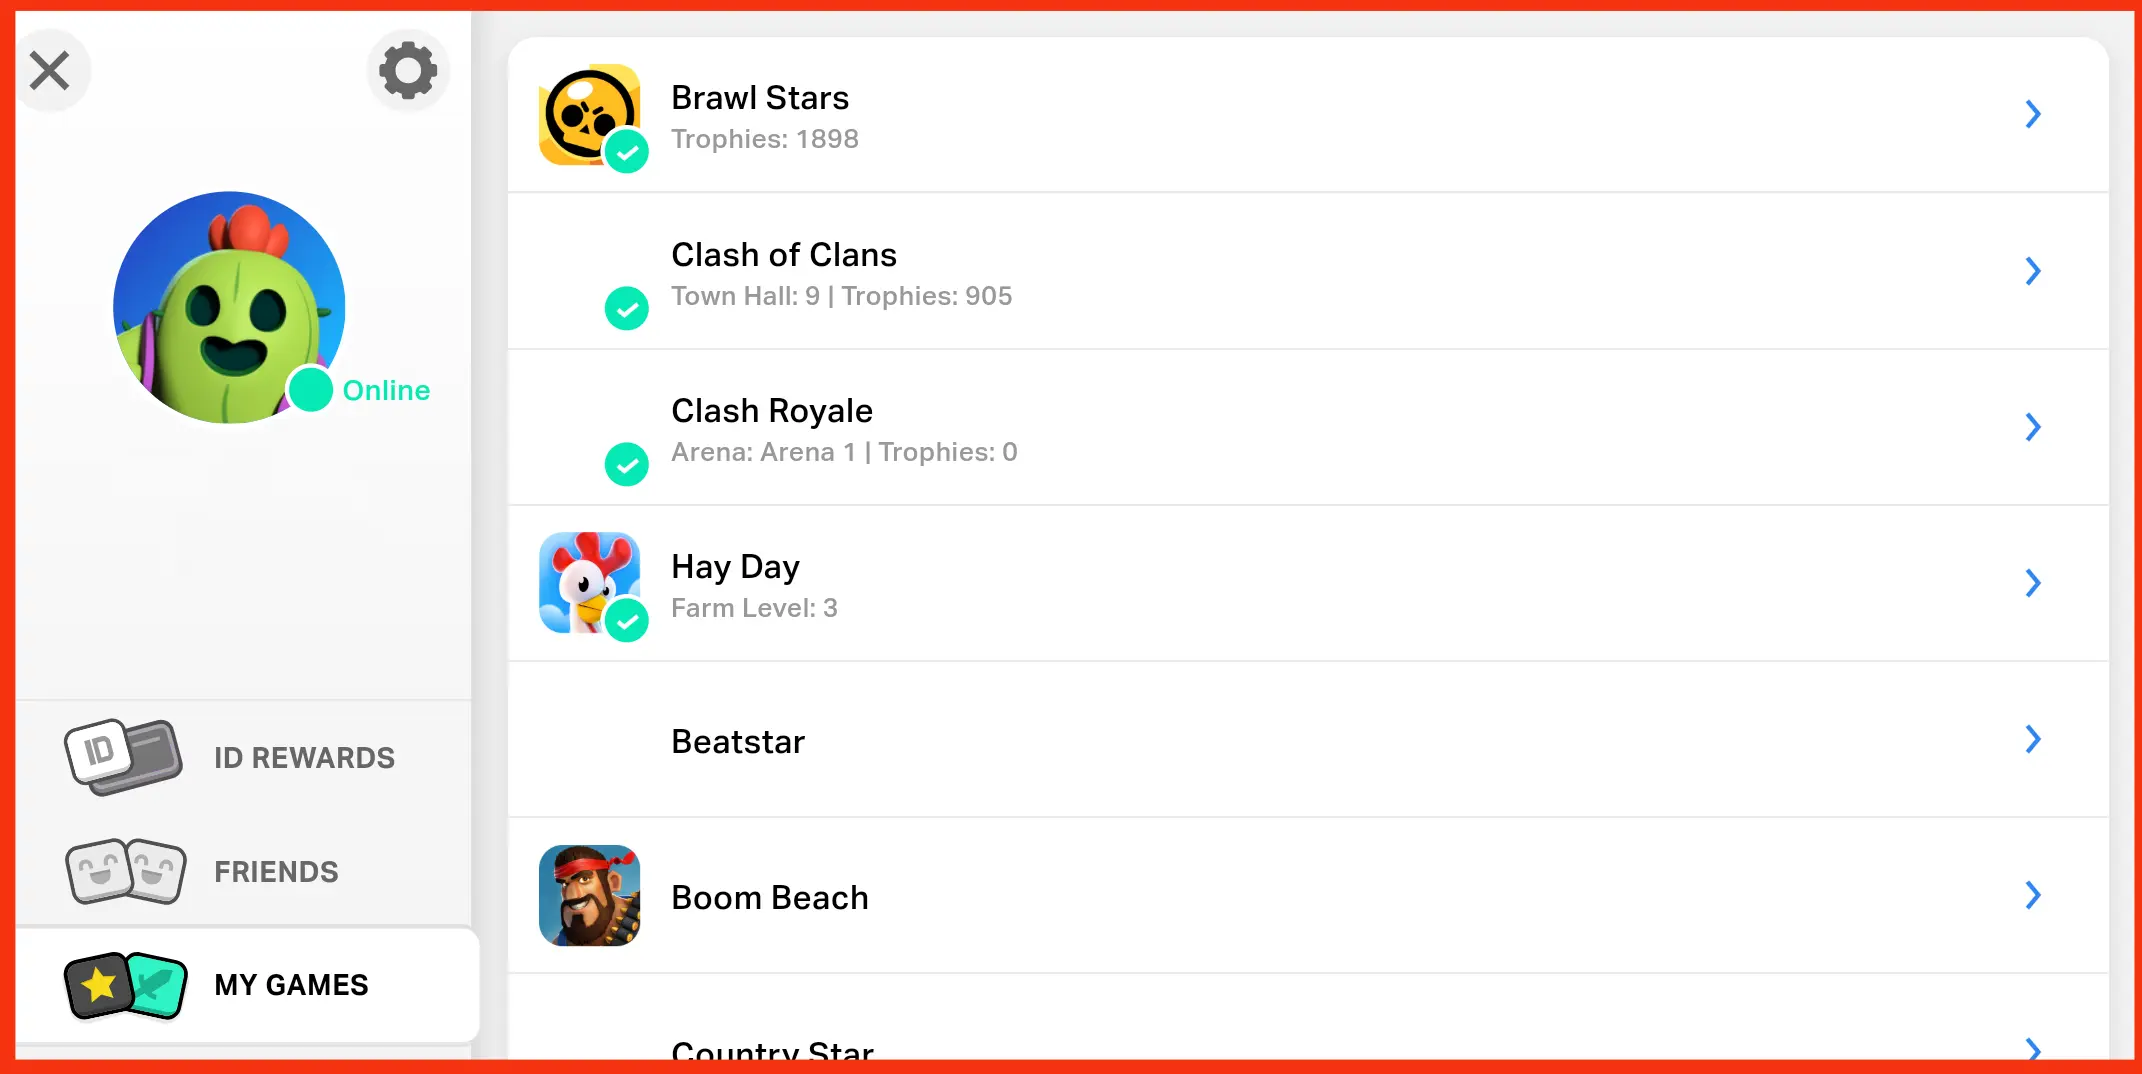
Task: Click the Clash of Clans green checkmark
Action: 627,308
